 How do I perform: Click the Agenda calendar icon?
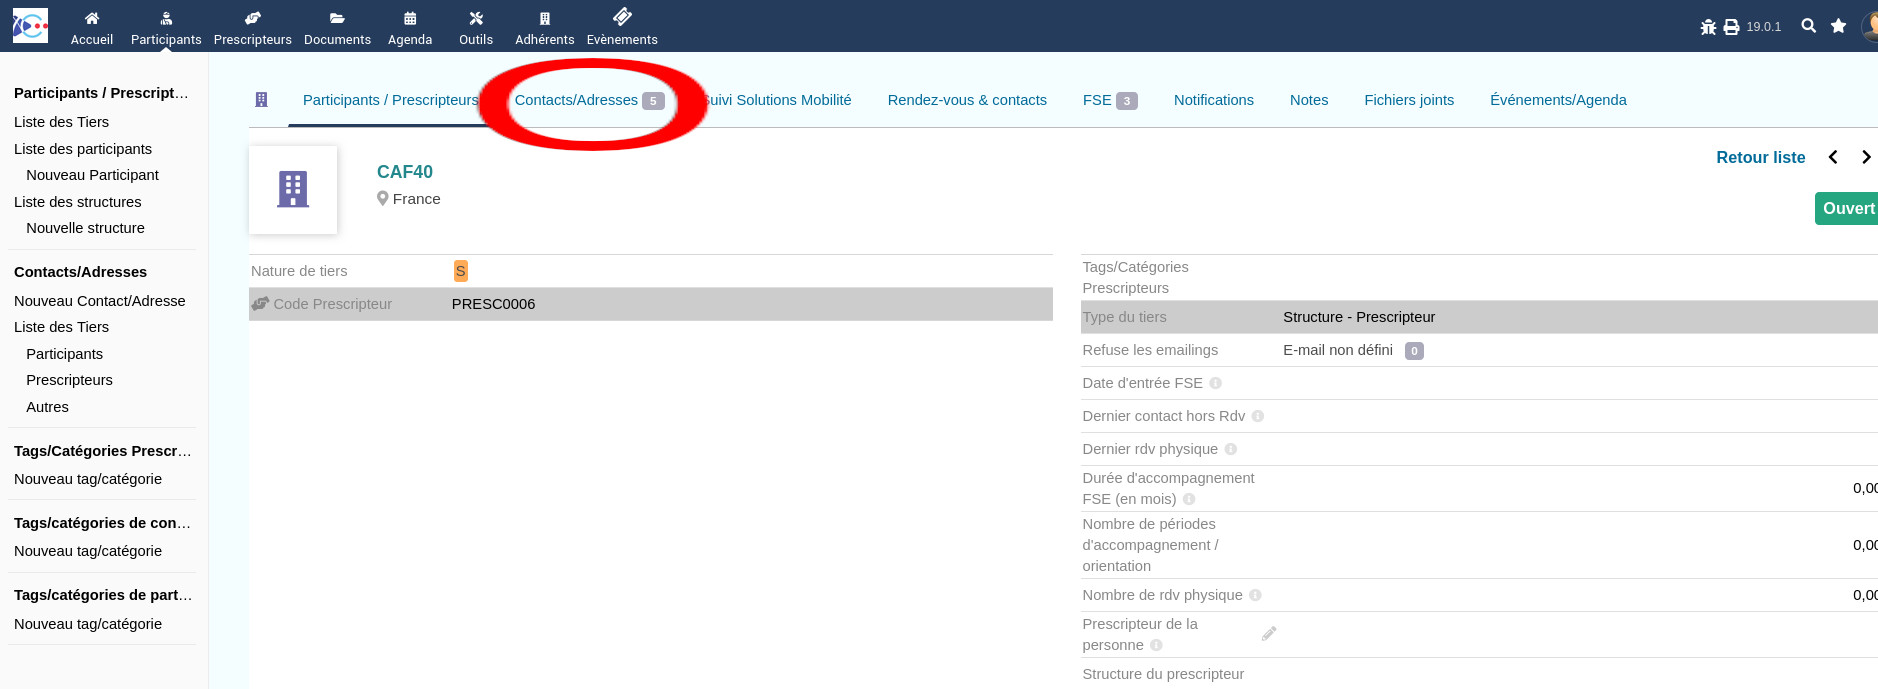(x=410, y=19)
